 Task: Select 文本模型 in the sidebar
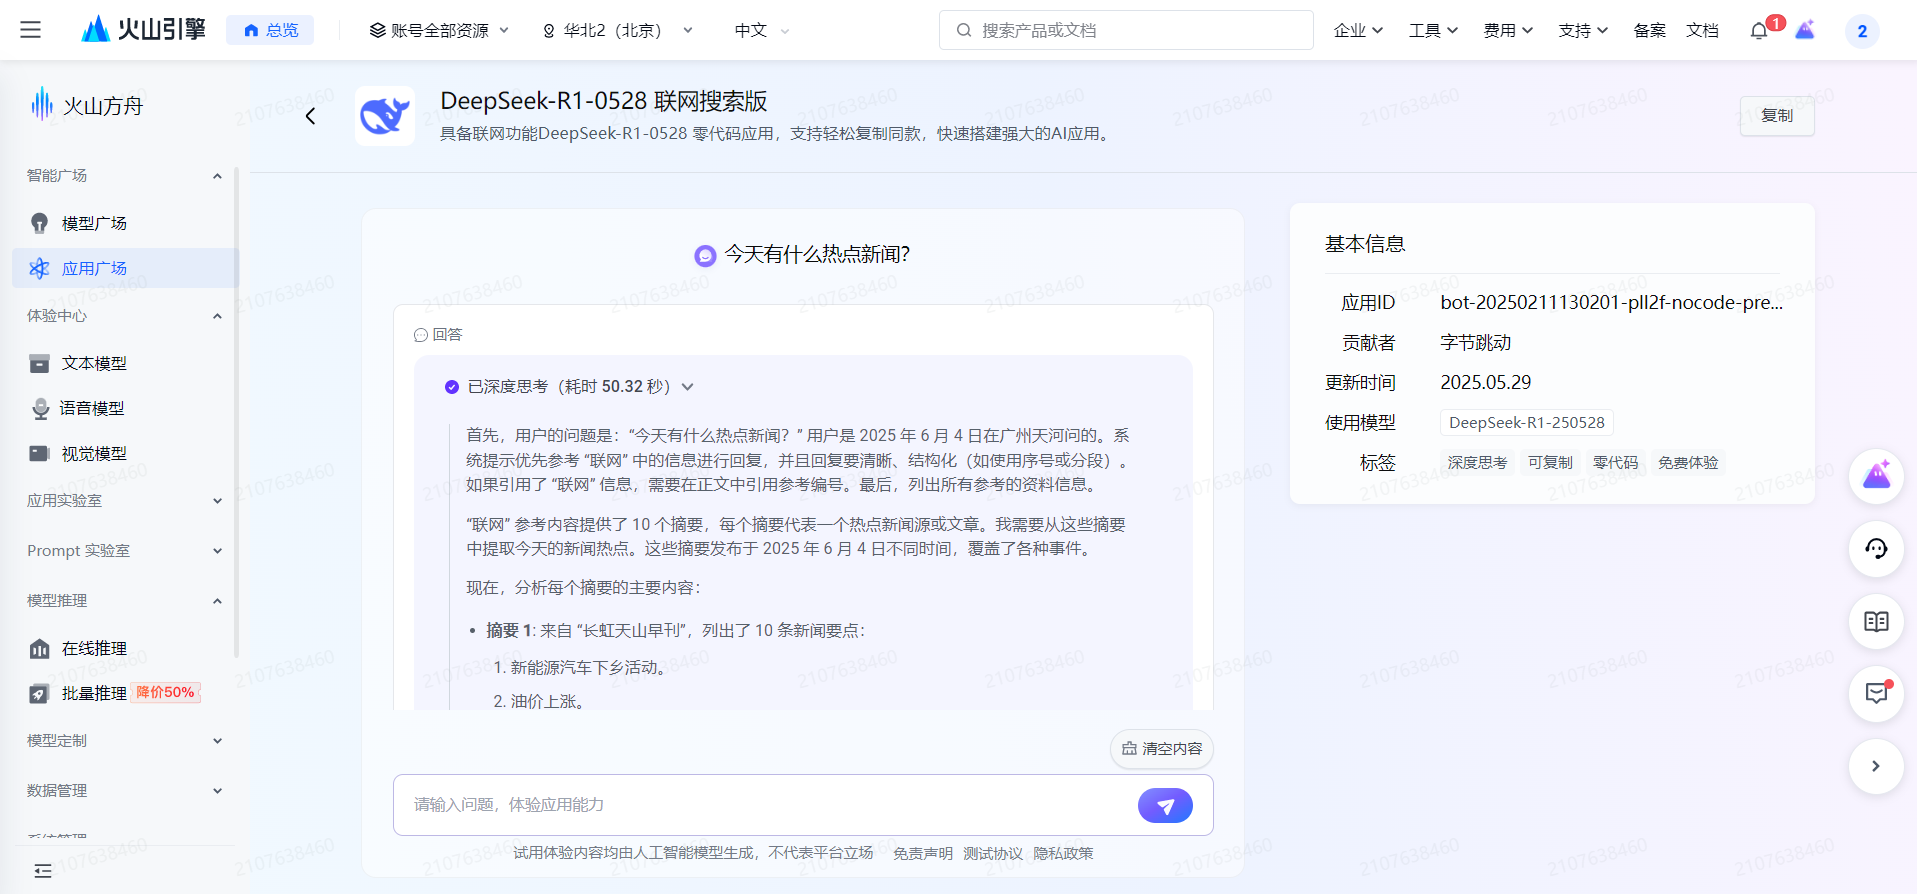click(125, 363)
